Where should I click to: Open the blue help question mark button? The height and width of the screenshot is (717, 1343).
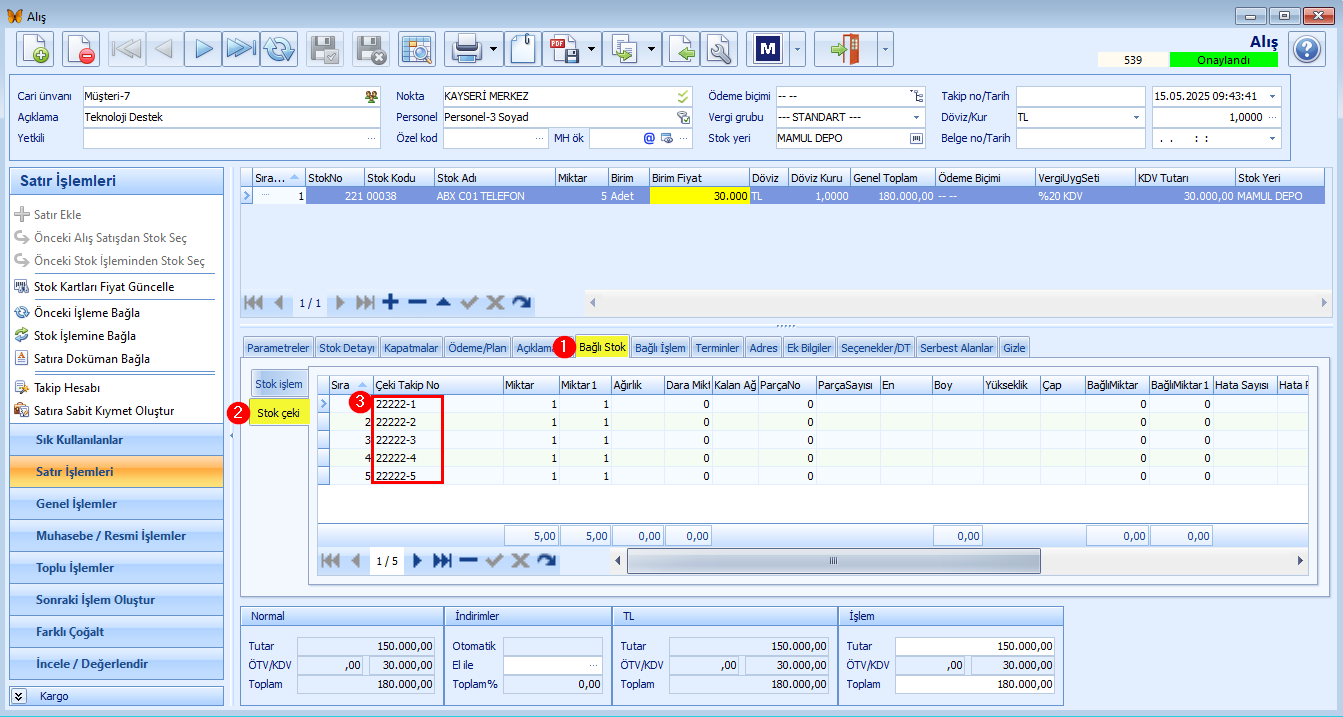tap(1307, 48)
